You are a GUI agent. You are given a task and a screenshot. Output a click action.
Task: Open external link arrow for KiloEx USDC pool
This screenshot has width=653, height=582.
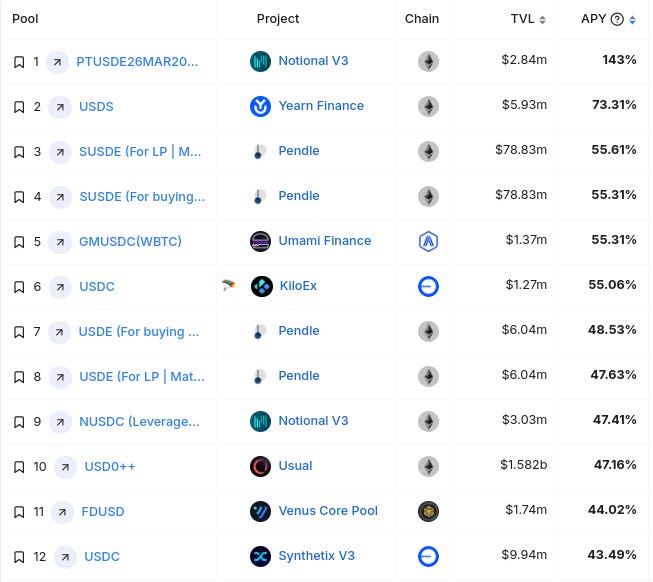60,287
